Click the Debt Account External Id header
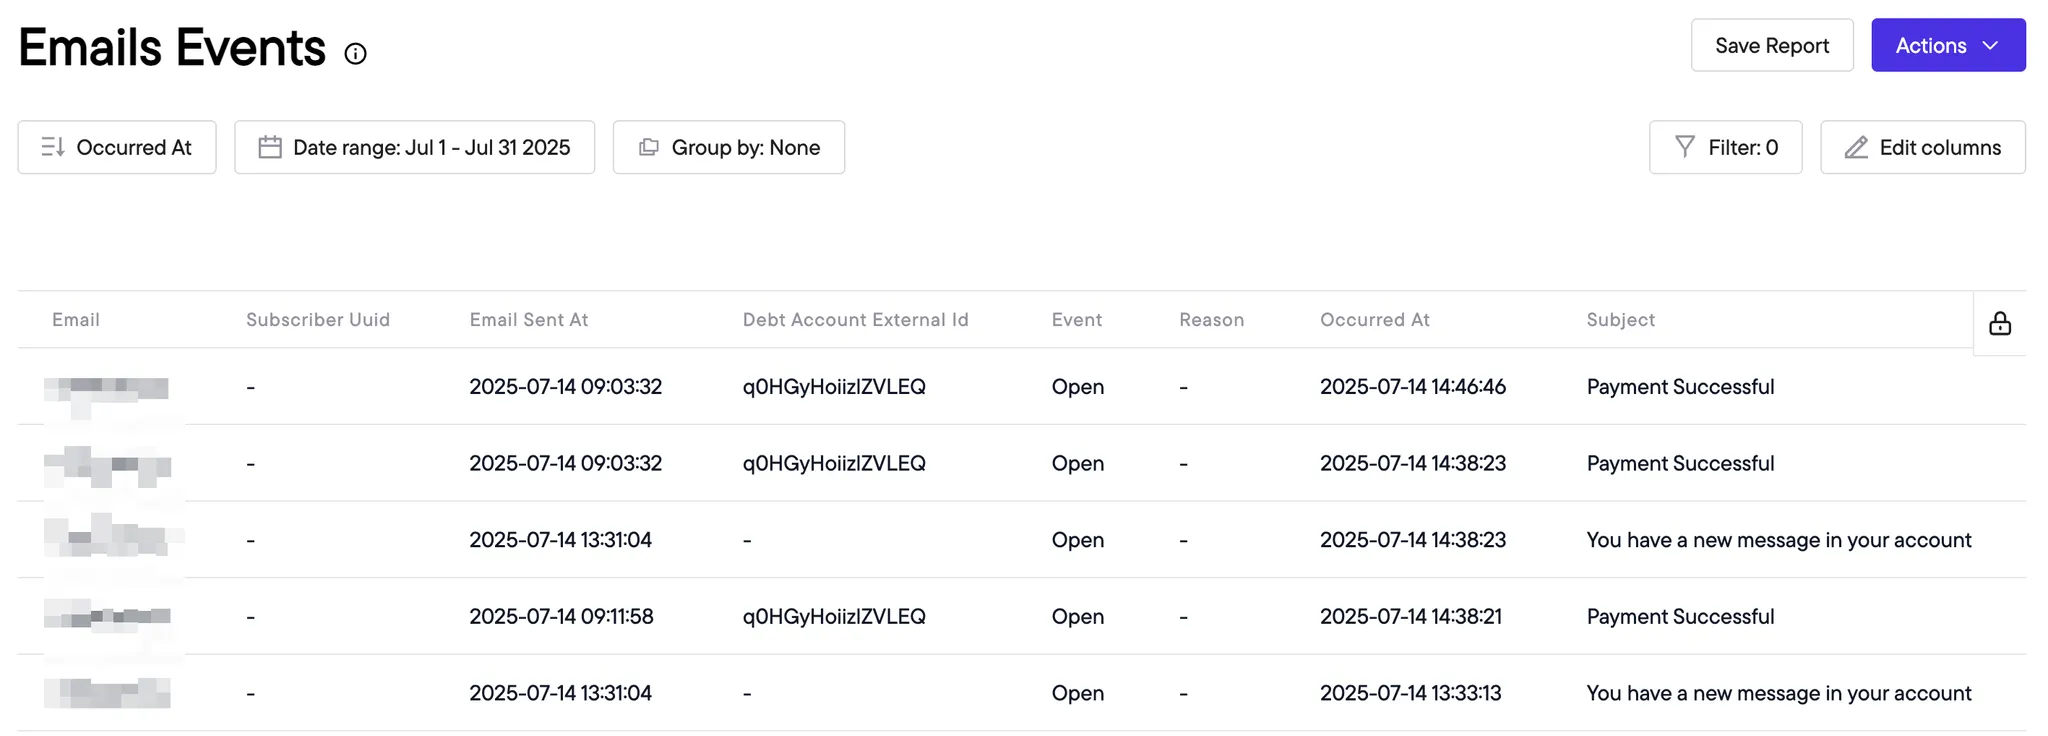The width and height of the screenshot is (2048, 736). pos(855,320)
